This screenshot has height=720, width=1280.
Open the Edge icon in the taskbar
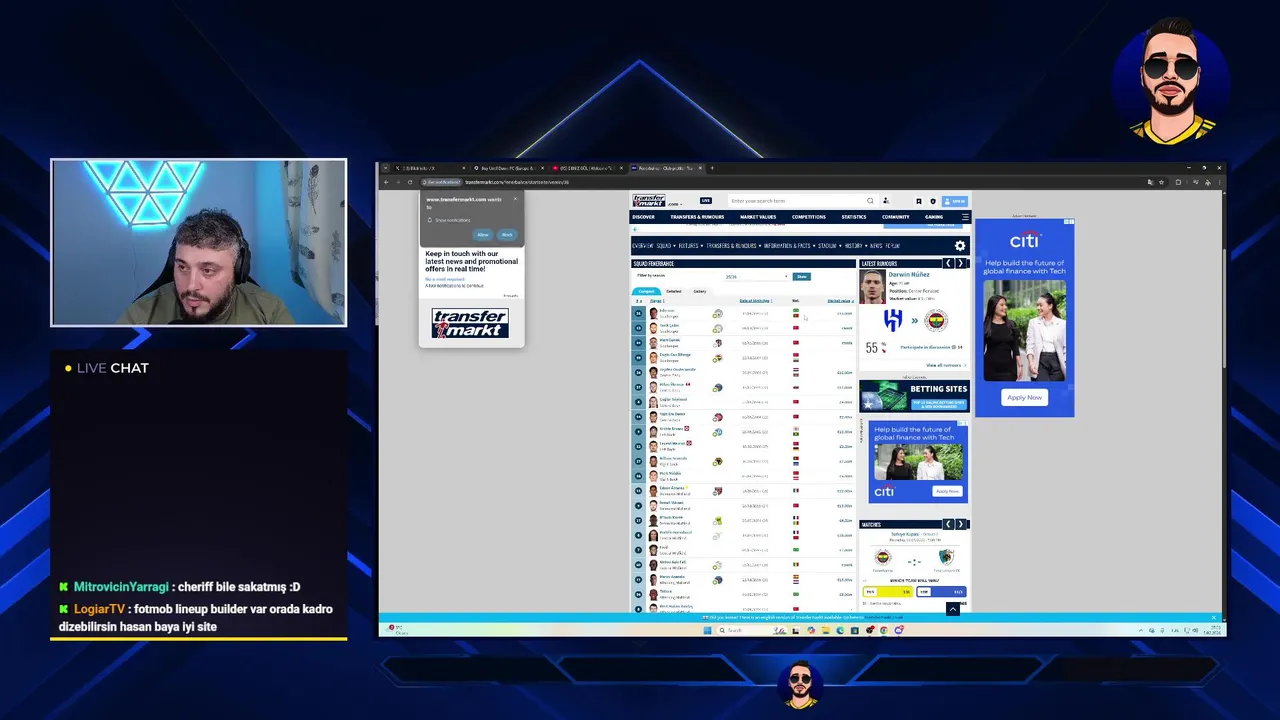coord(840,630)
